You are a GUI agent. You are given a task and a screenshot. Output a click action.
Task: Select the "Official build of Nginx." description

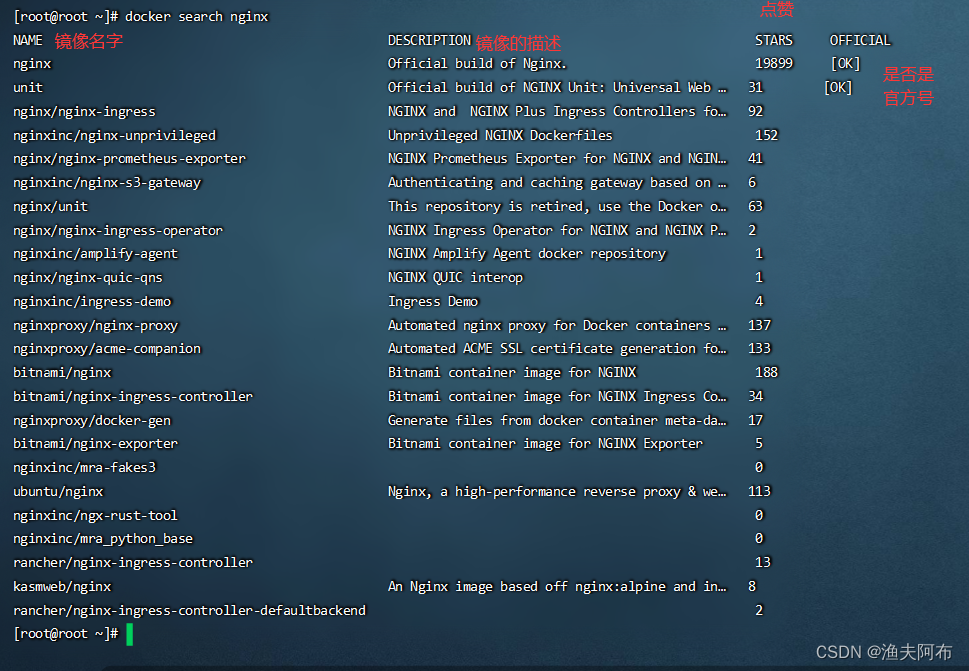(477, 64)
